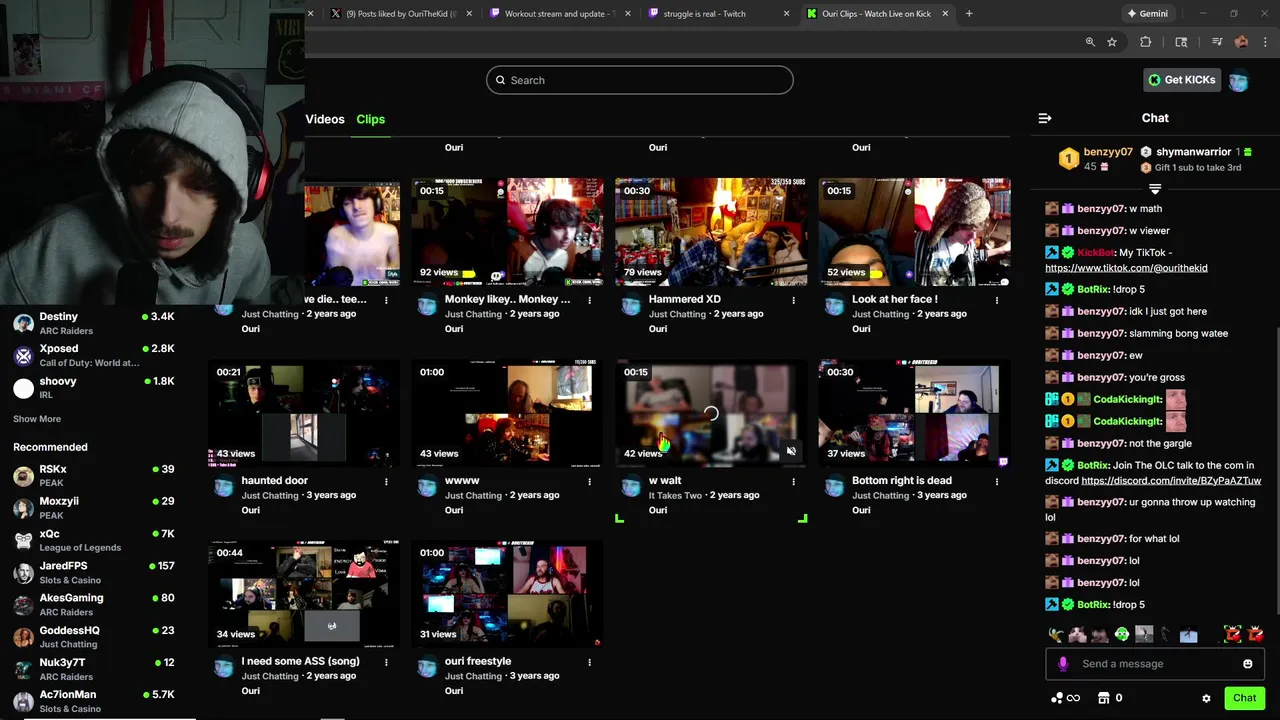Click the purple microphone icon in chat
Screen dimensions: 1280x720
point(1063,664)
